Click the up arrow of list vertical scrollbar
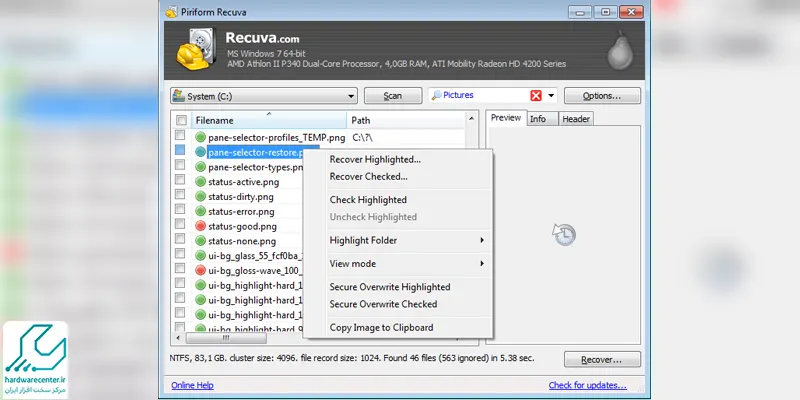The image size is (800, 400). coord(471,119)
